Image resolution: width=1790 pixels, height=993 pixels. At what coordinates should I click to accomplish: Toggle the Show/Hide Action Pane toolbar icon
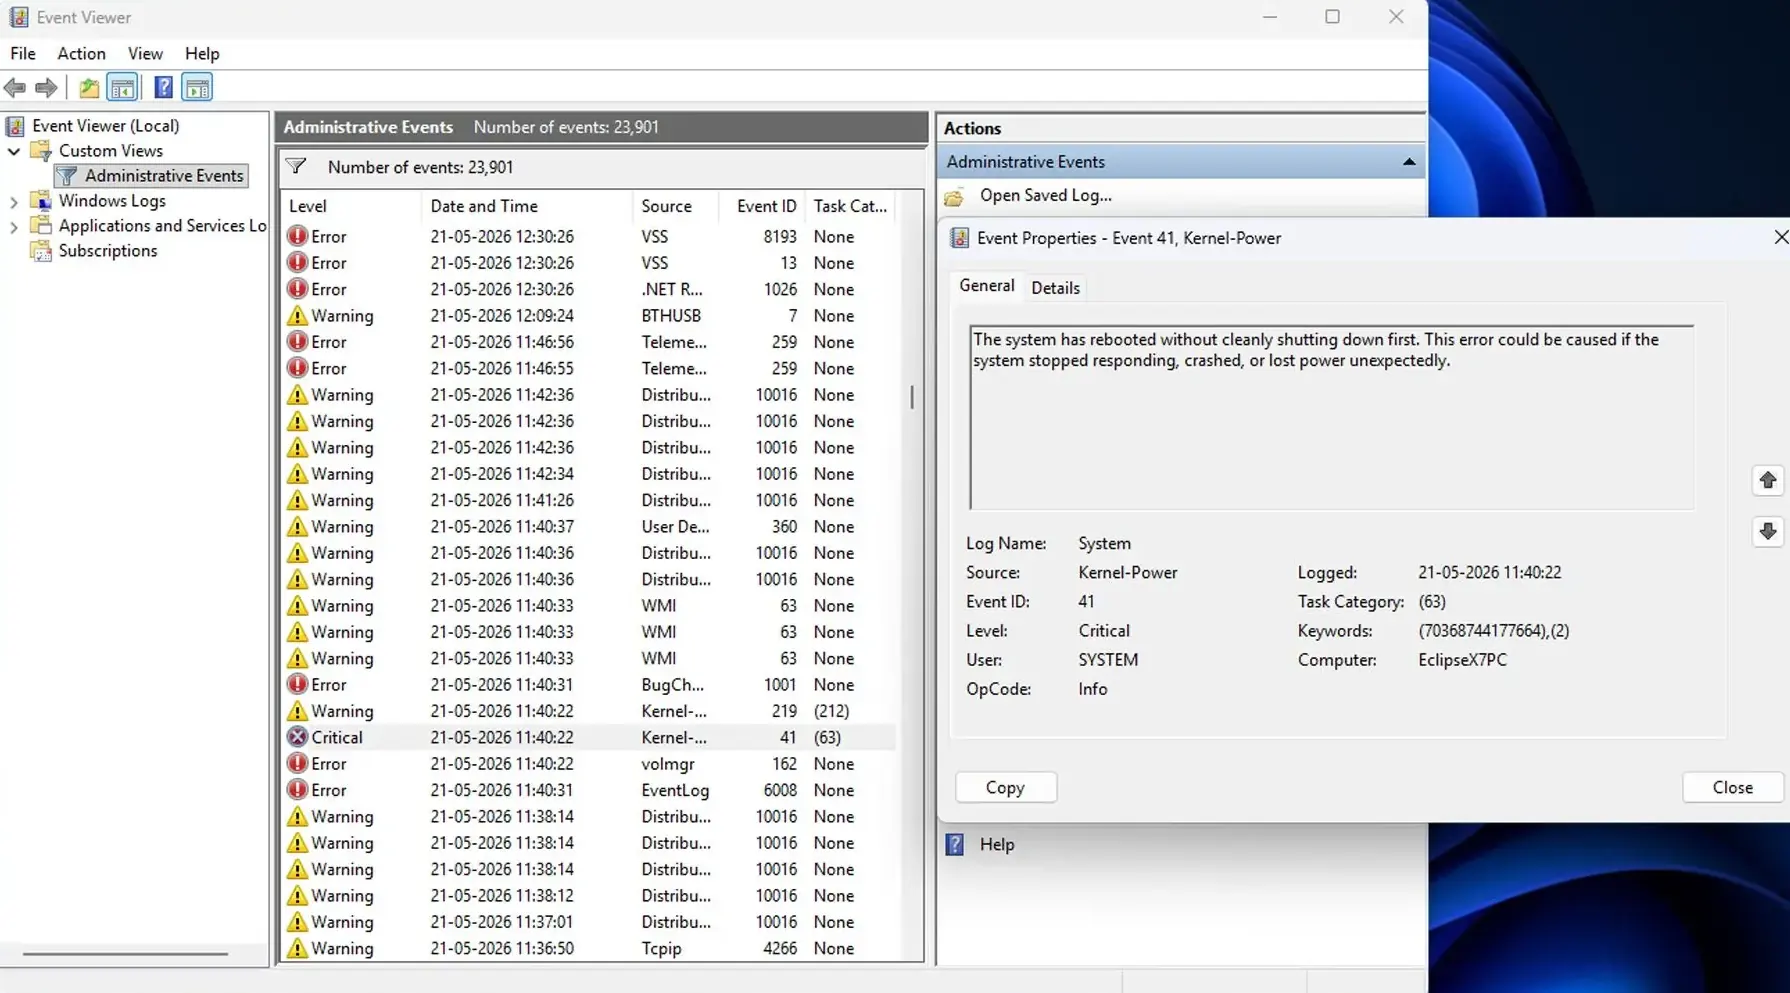(x=197, y=88)
